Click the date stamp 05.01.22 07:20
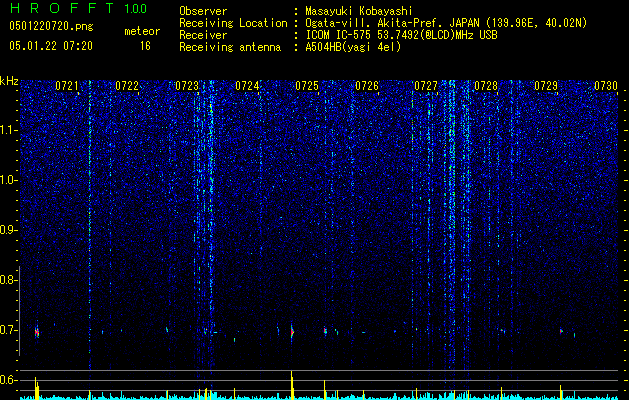Viewport: 629px width, 400px height. [51, 46]
